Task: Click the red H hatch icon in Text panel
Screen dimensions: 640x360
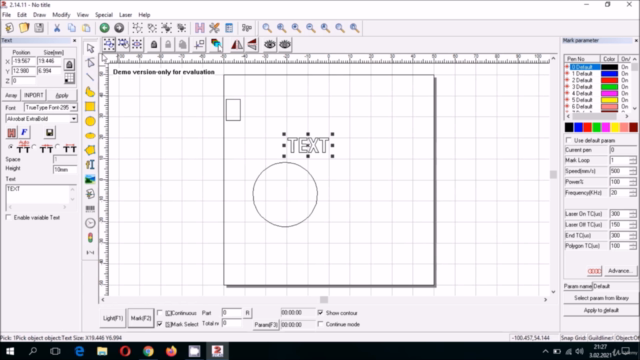Action: 11,132
